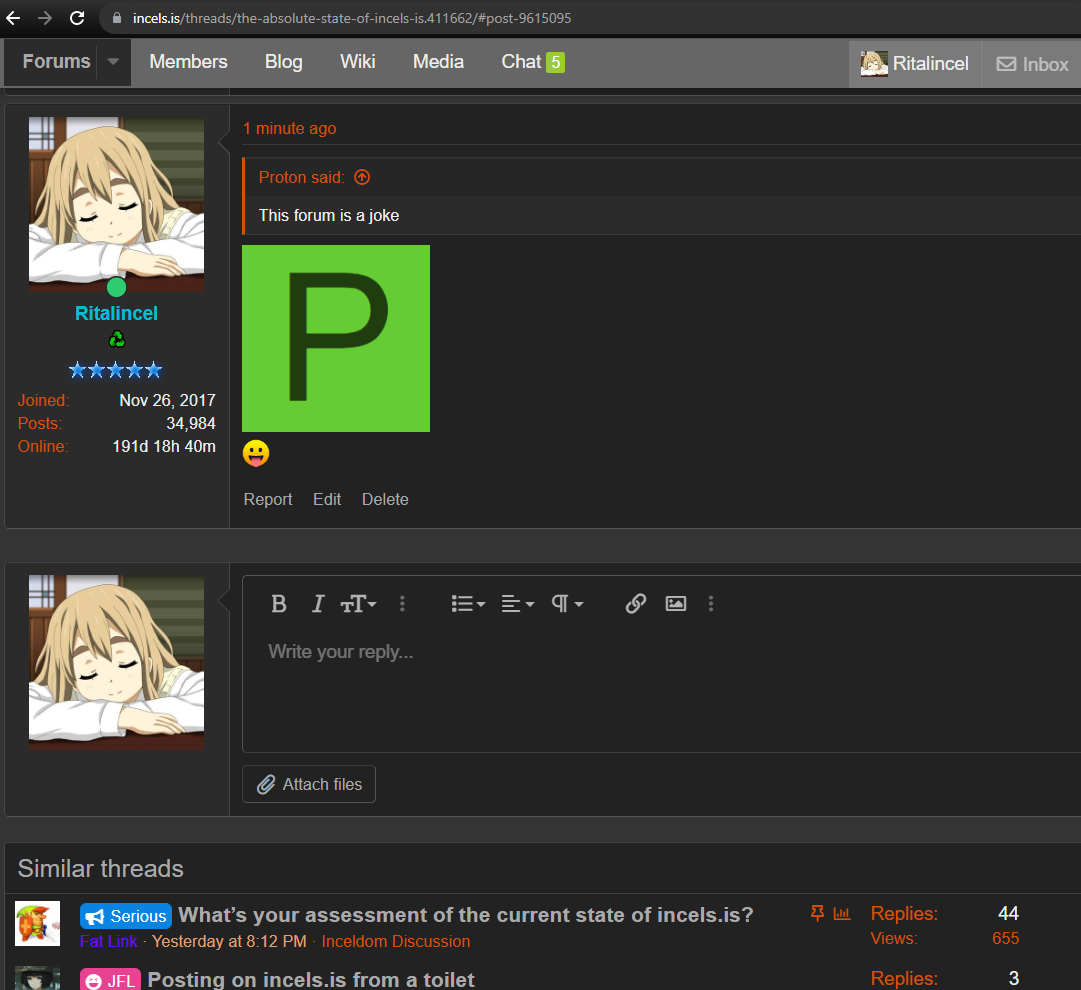The image size is (1081, 990).
Task: Open the RitaIincel account menu in header
Action: (915, 63)
